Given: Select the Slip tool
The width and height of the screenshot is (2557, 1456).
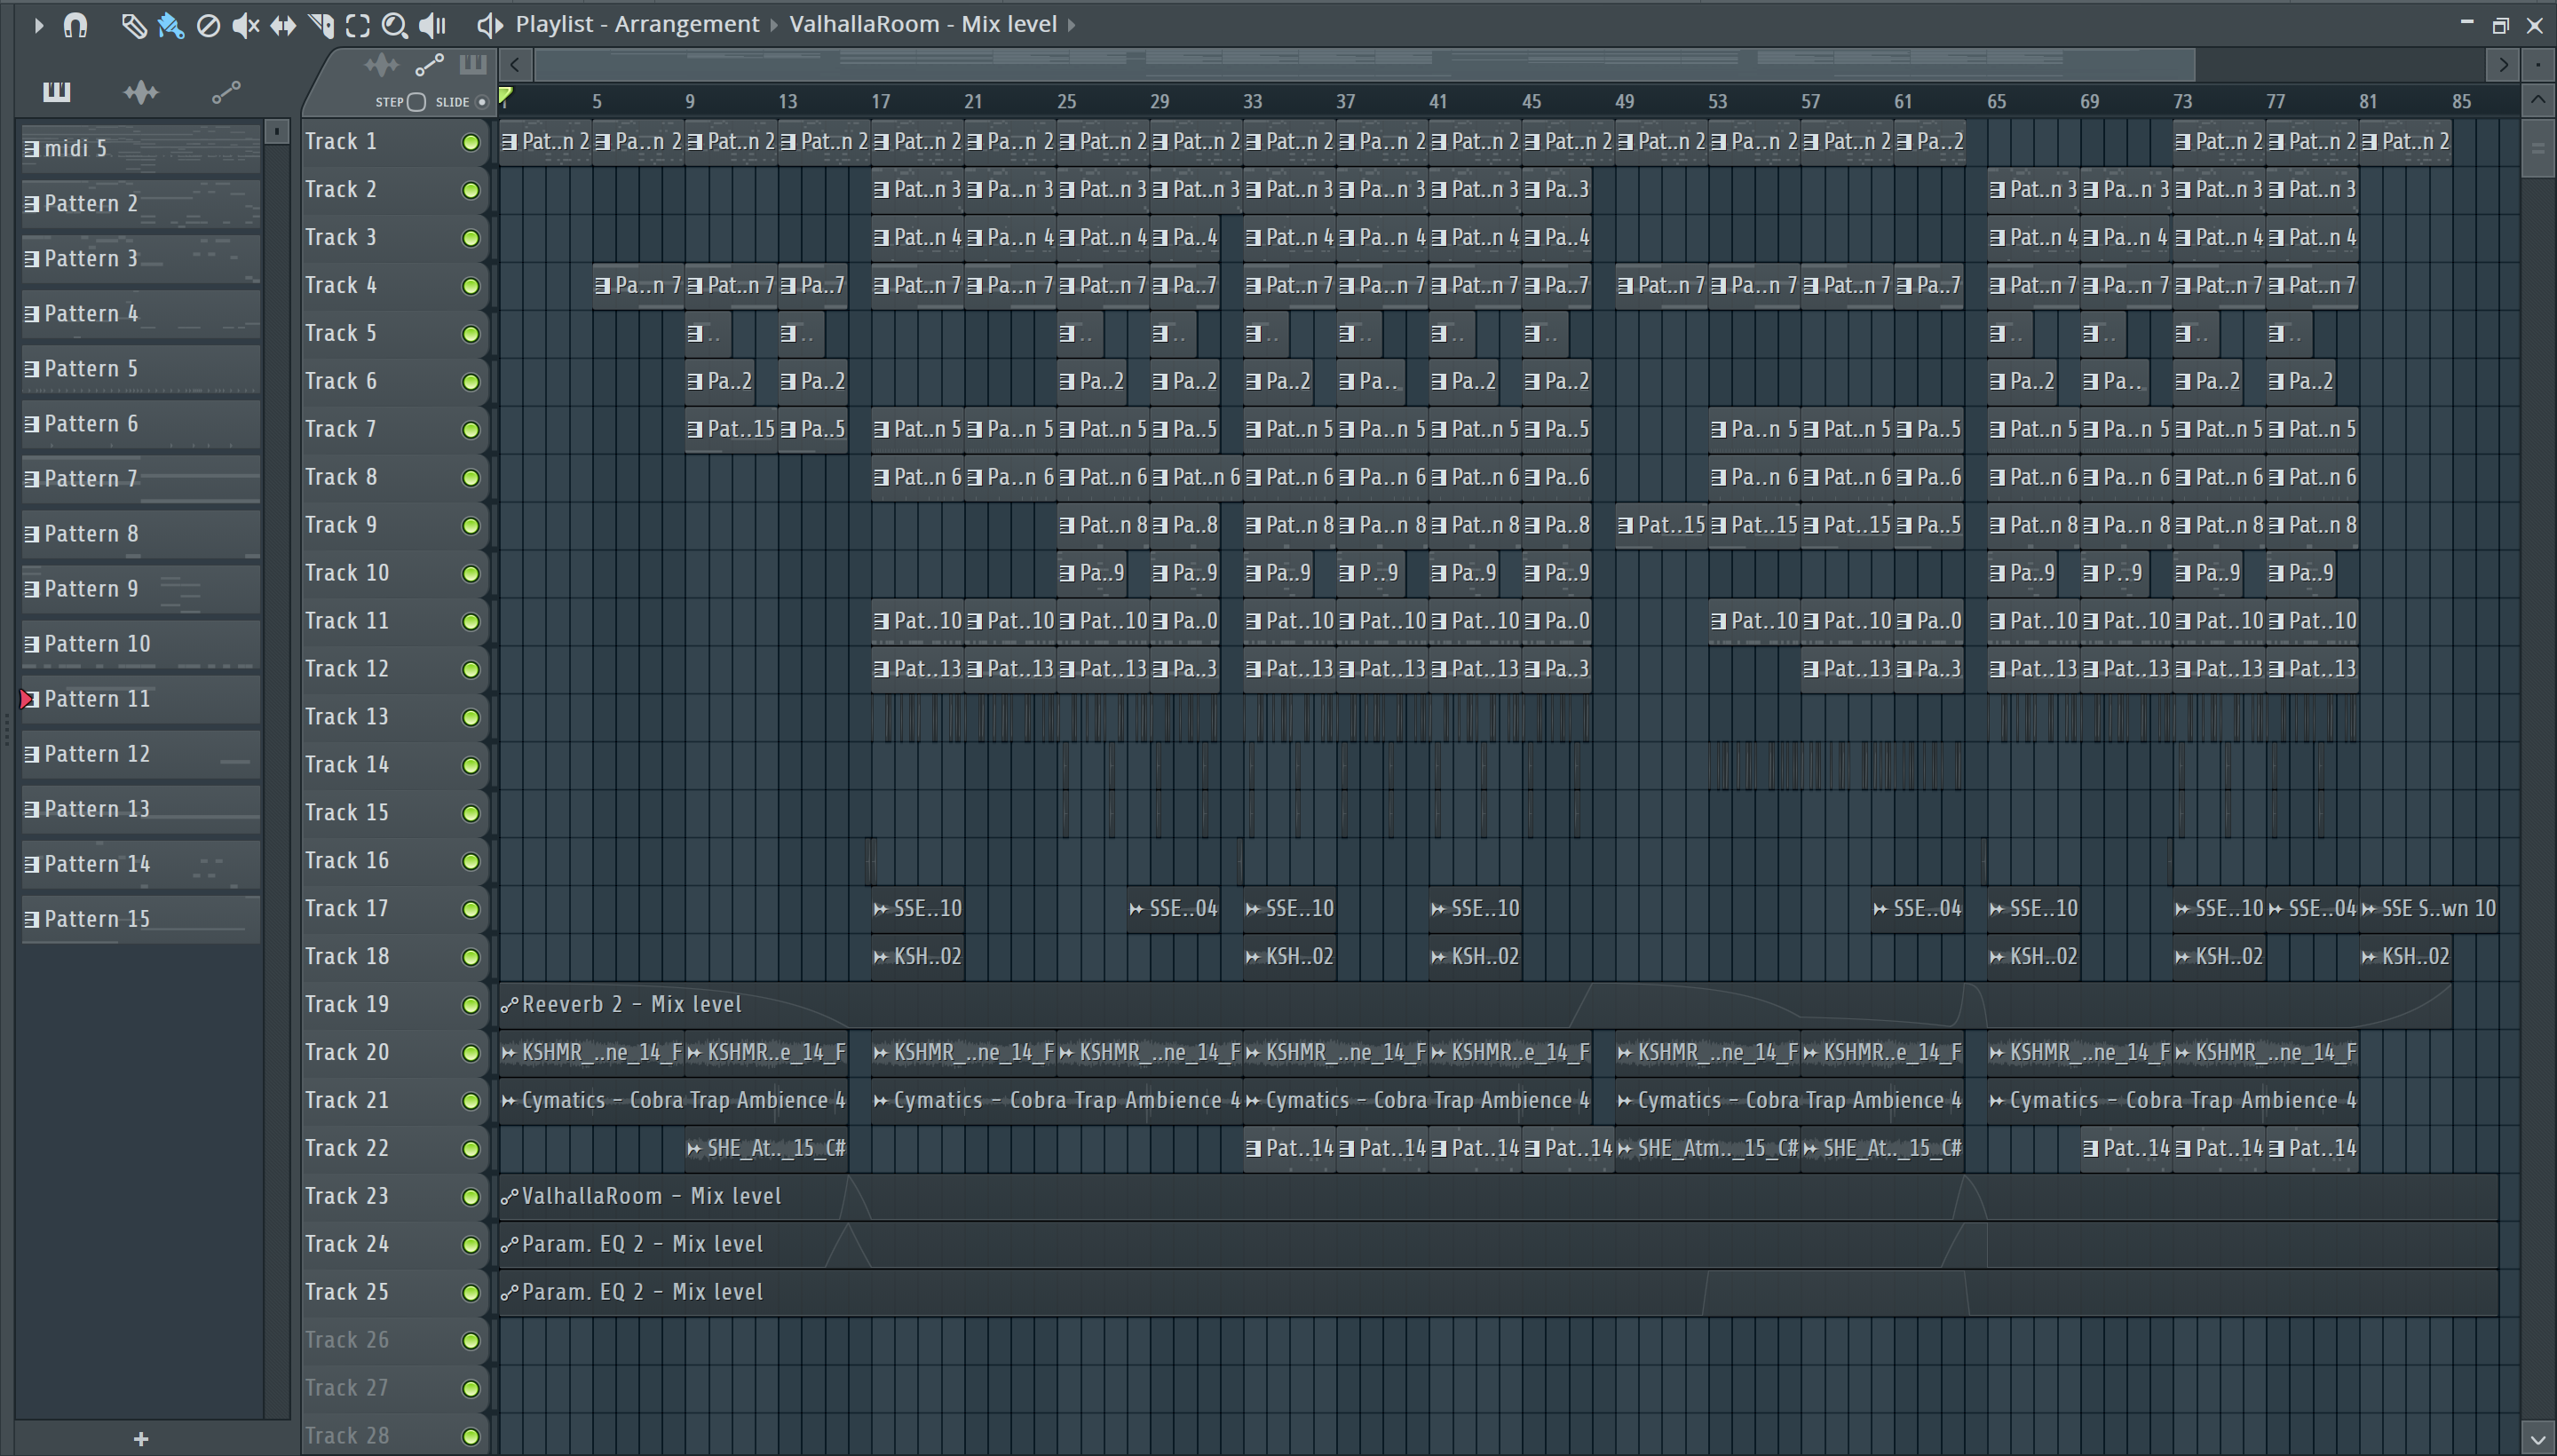Looking at the screenshot, I should [x=283, y=25].
